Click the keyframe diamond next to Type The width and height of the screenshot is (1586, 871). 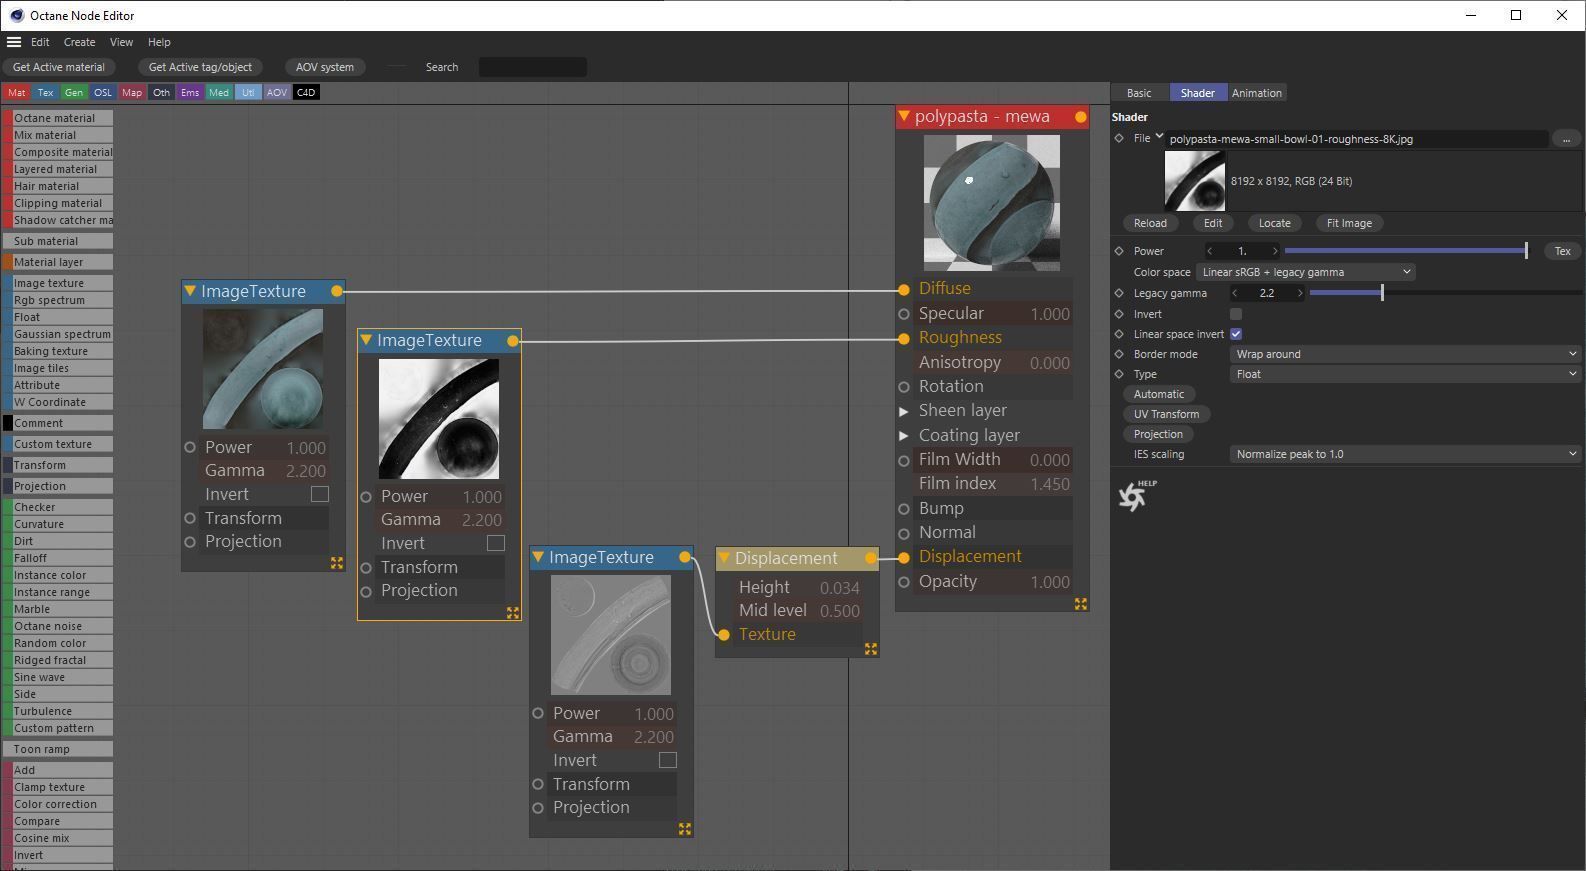[x=1119, y=374]
